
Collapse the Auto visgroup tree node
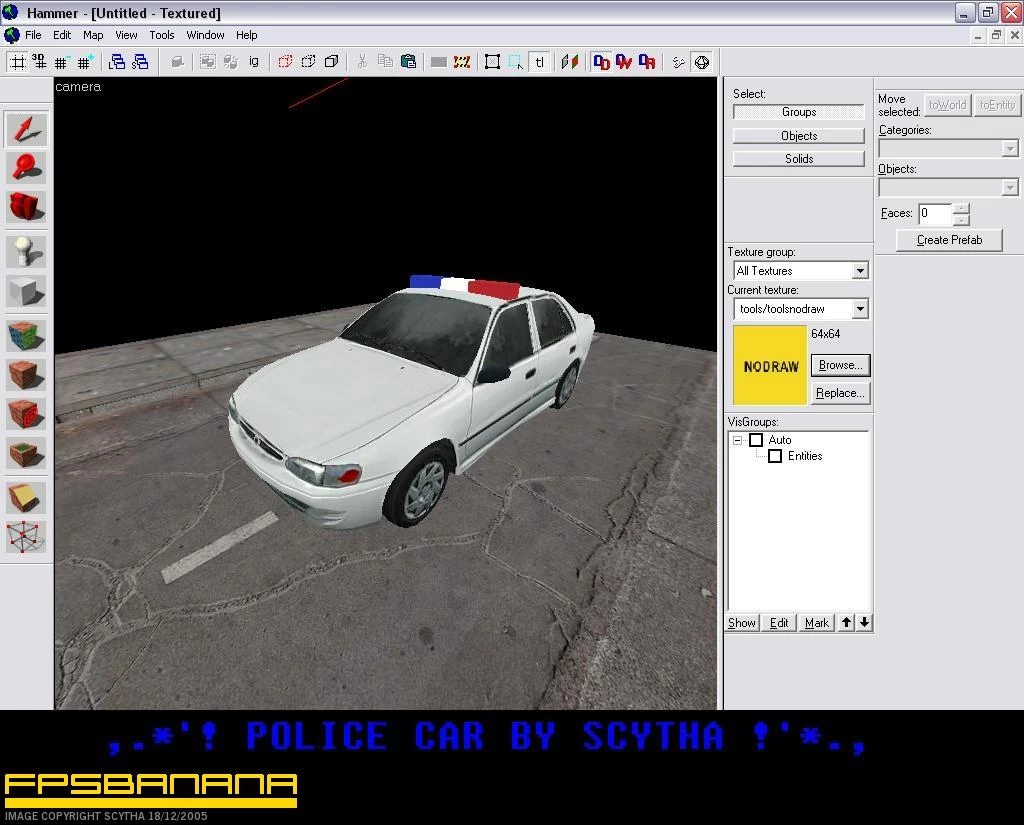pos(737,440)
